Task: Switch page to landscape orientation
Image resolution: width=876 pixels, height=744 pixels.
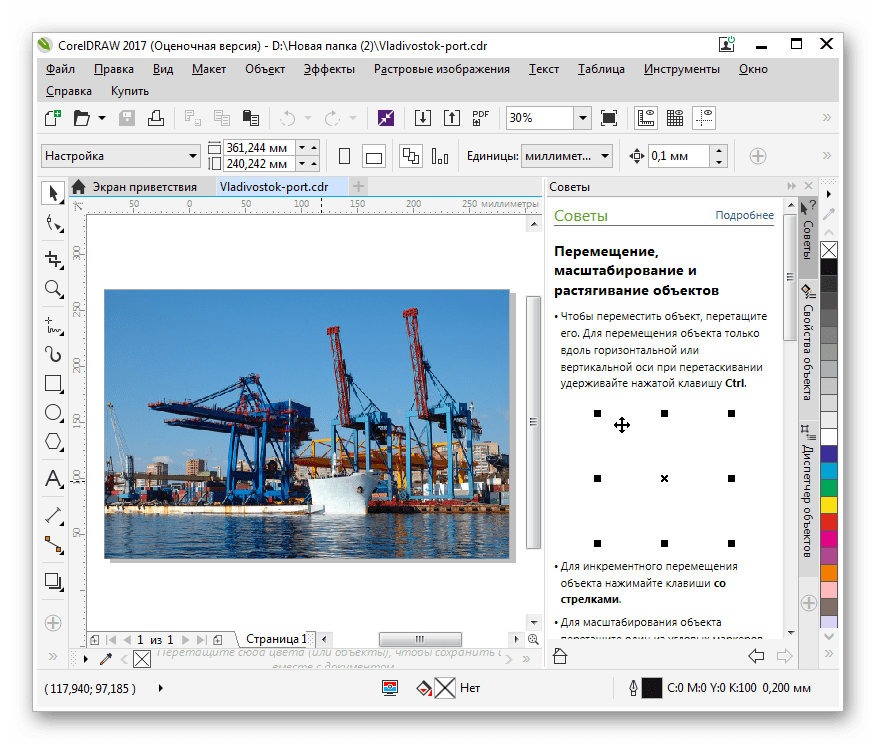Action: click(x=374, y=156)
